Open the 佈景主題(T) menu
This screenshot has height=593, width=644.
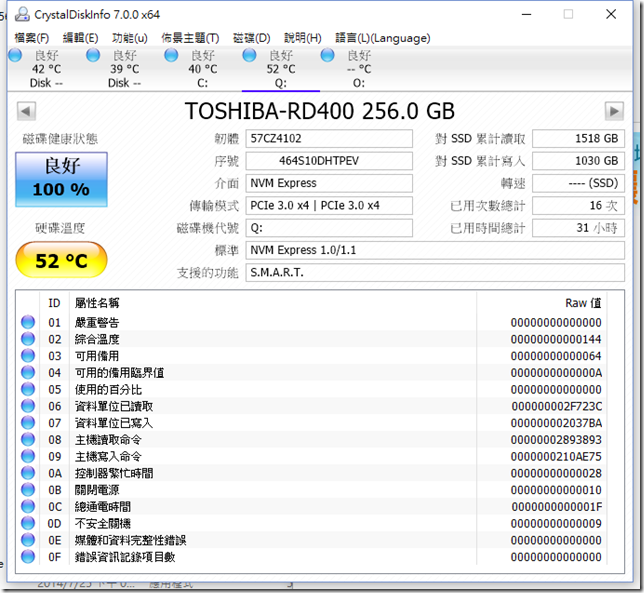[190, 38]
